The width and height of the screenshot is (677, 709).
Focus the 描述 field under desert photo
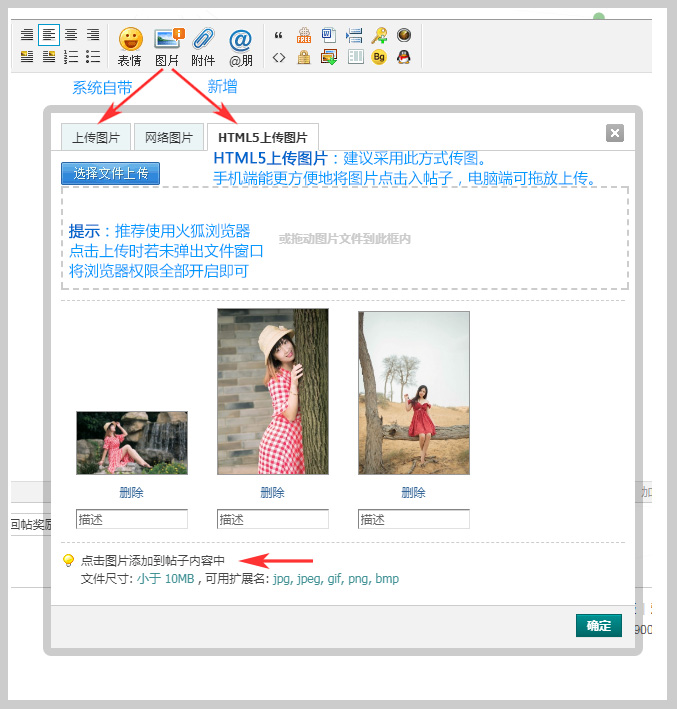tap(414, 519)
